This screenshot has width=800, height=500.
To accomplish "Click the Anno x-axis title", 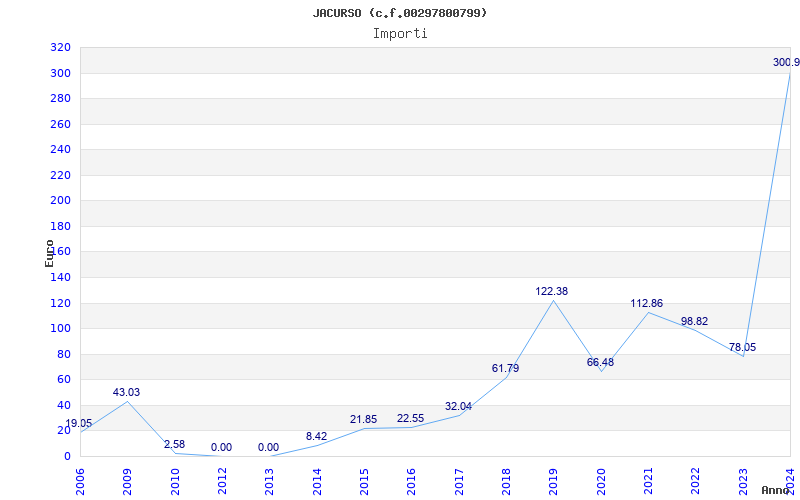I will pyautogui.click(x=776, y=490).
